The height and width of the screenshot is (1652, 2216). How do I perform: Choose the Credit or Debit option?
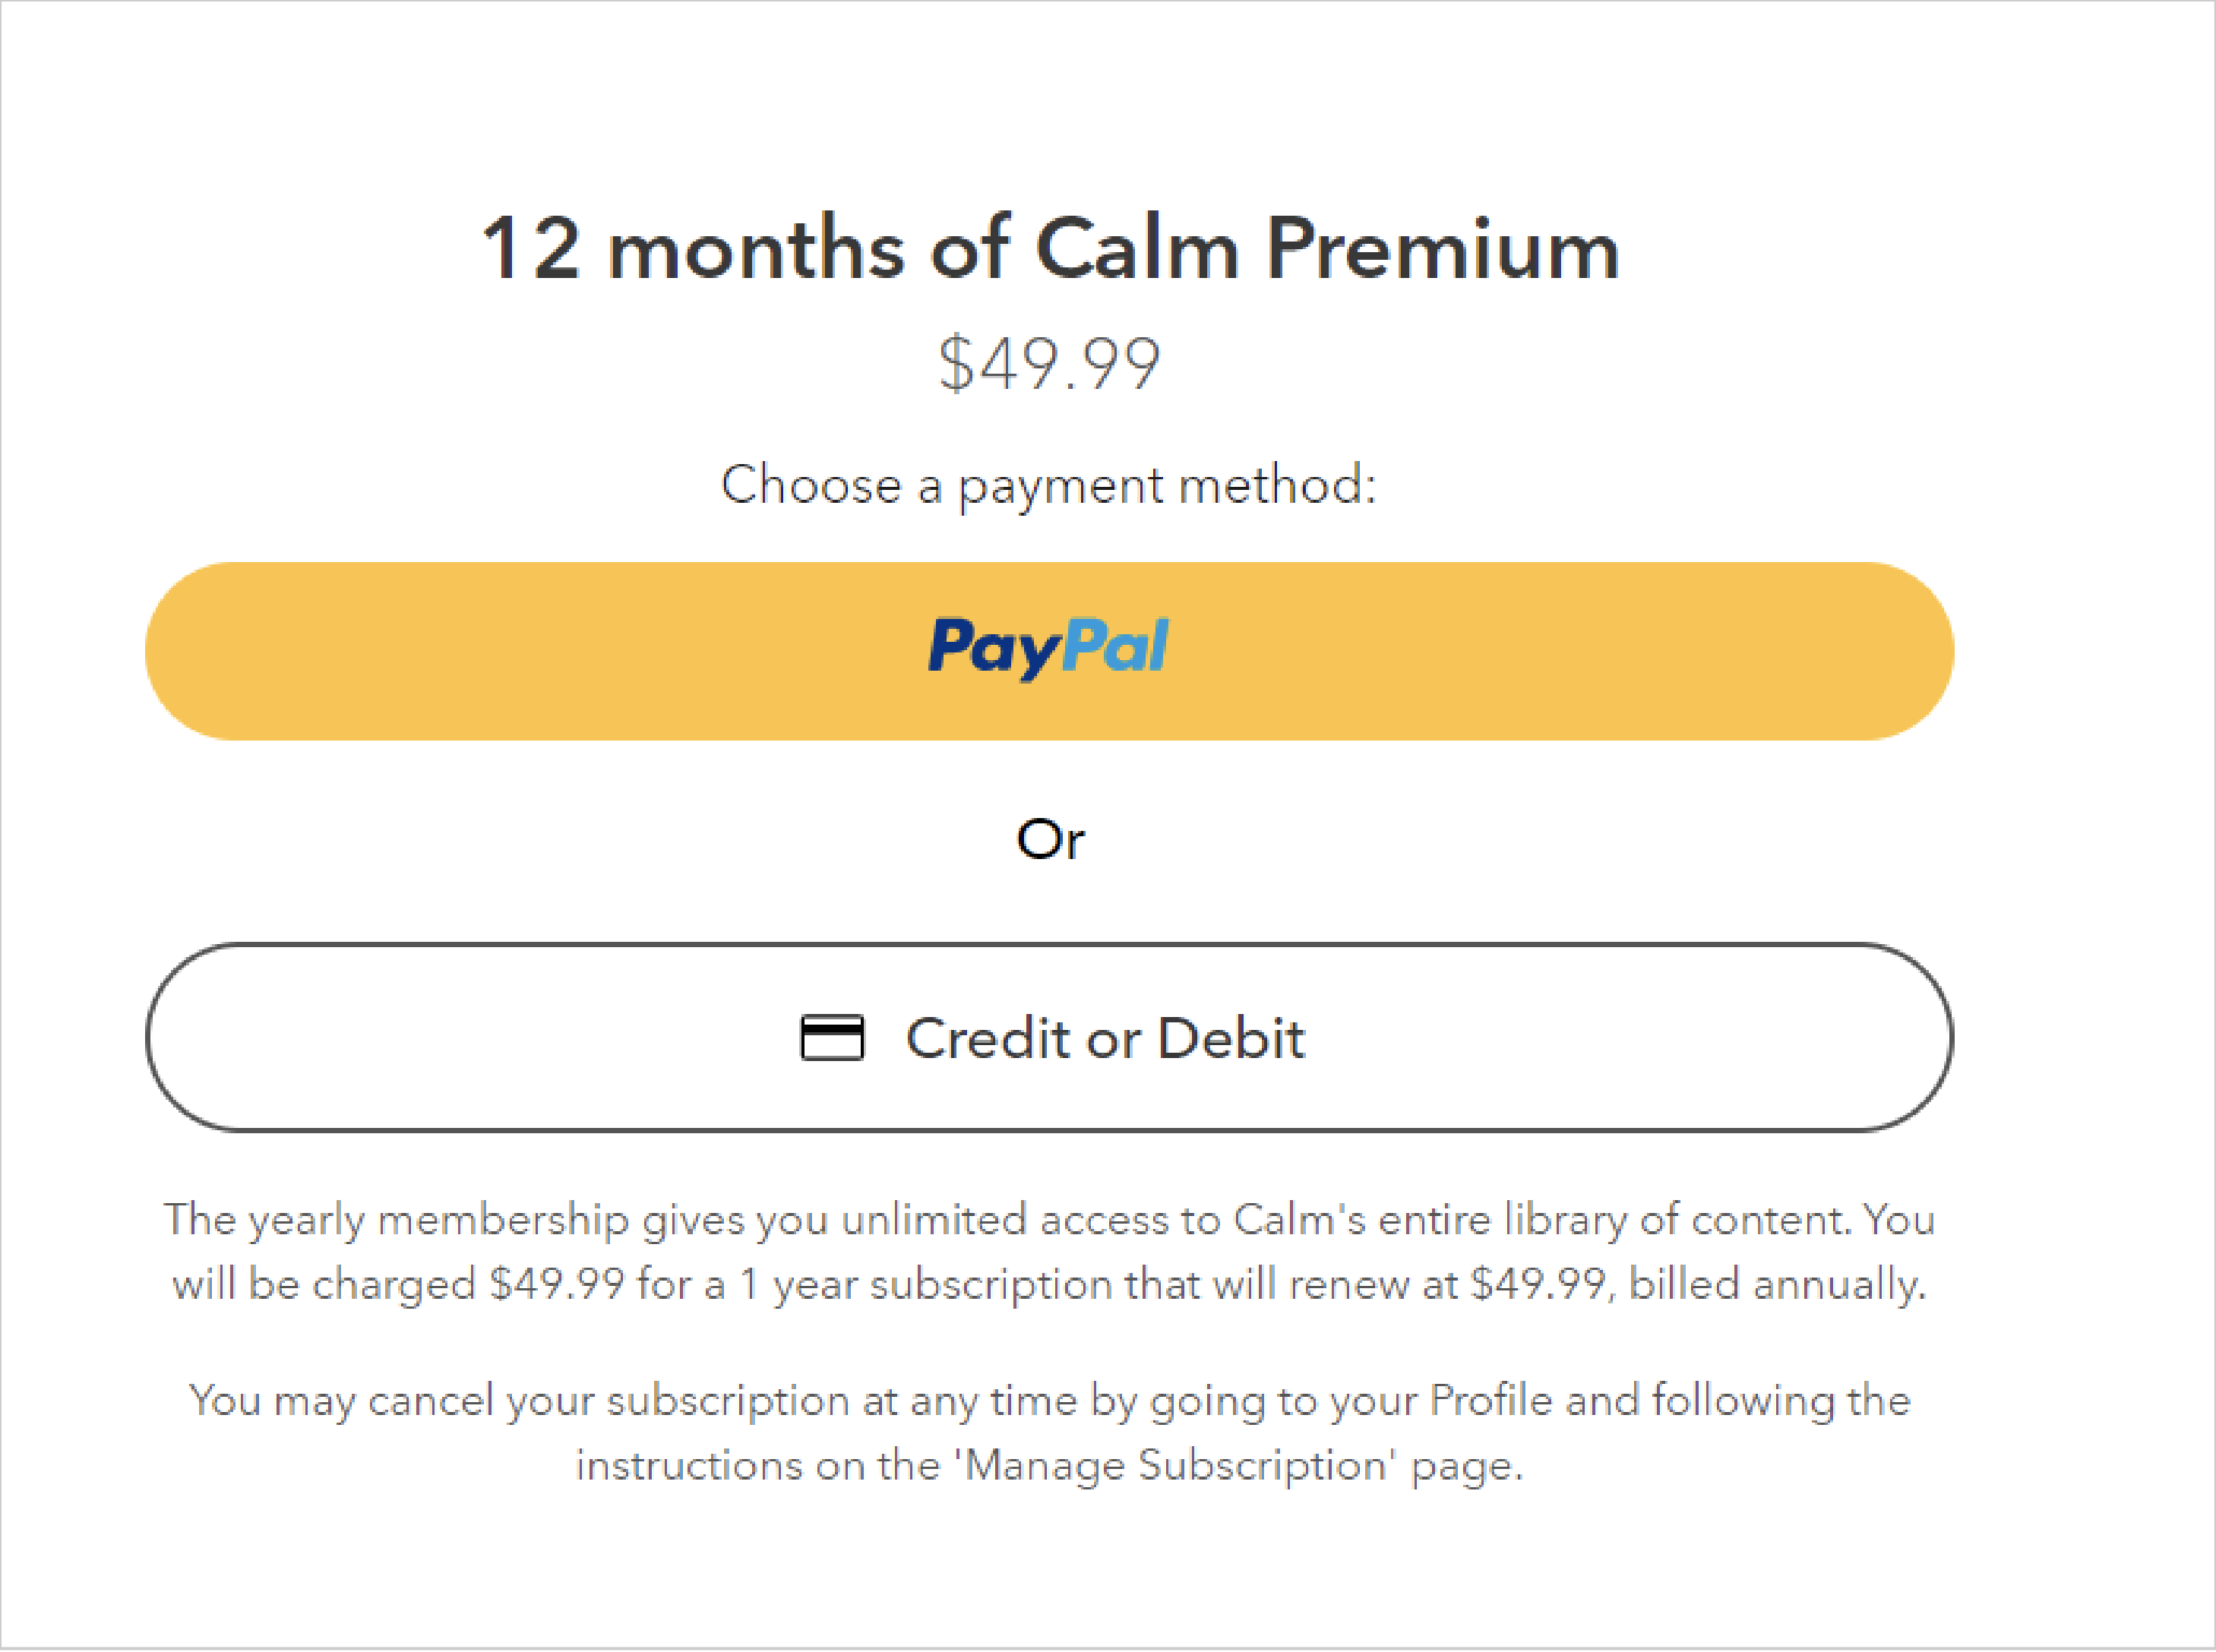click(x=1049, y=1037)
